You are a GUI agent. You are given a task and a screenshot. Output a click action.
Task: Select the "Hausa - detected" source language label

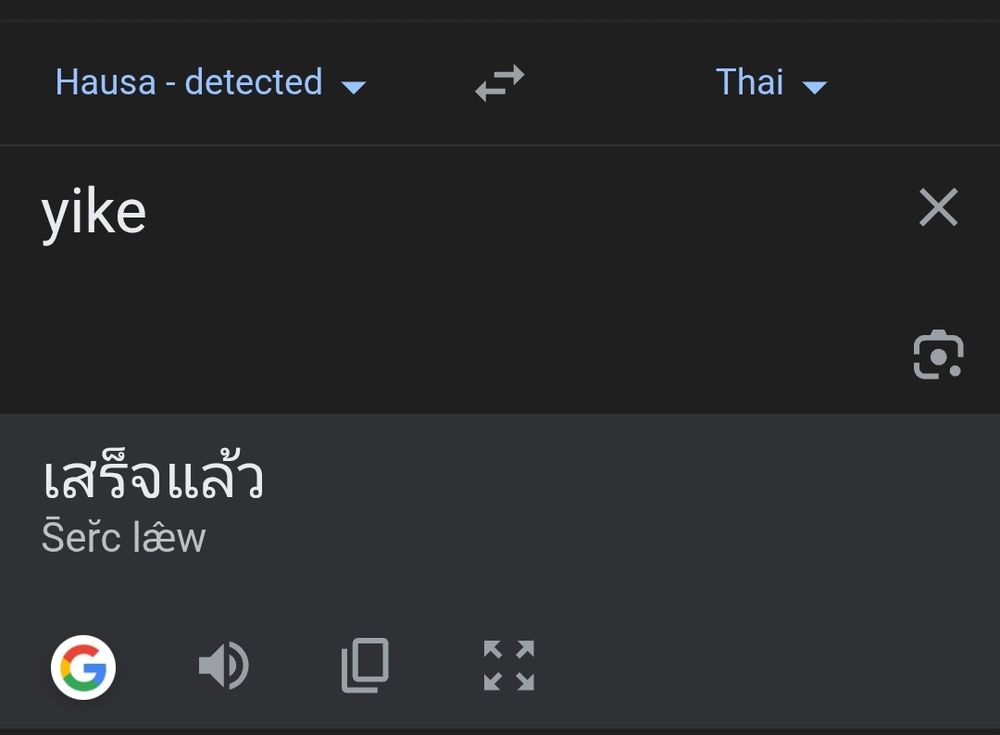coord(188,82)
